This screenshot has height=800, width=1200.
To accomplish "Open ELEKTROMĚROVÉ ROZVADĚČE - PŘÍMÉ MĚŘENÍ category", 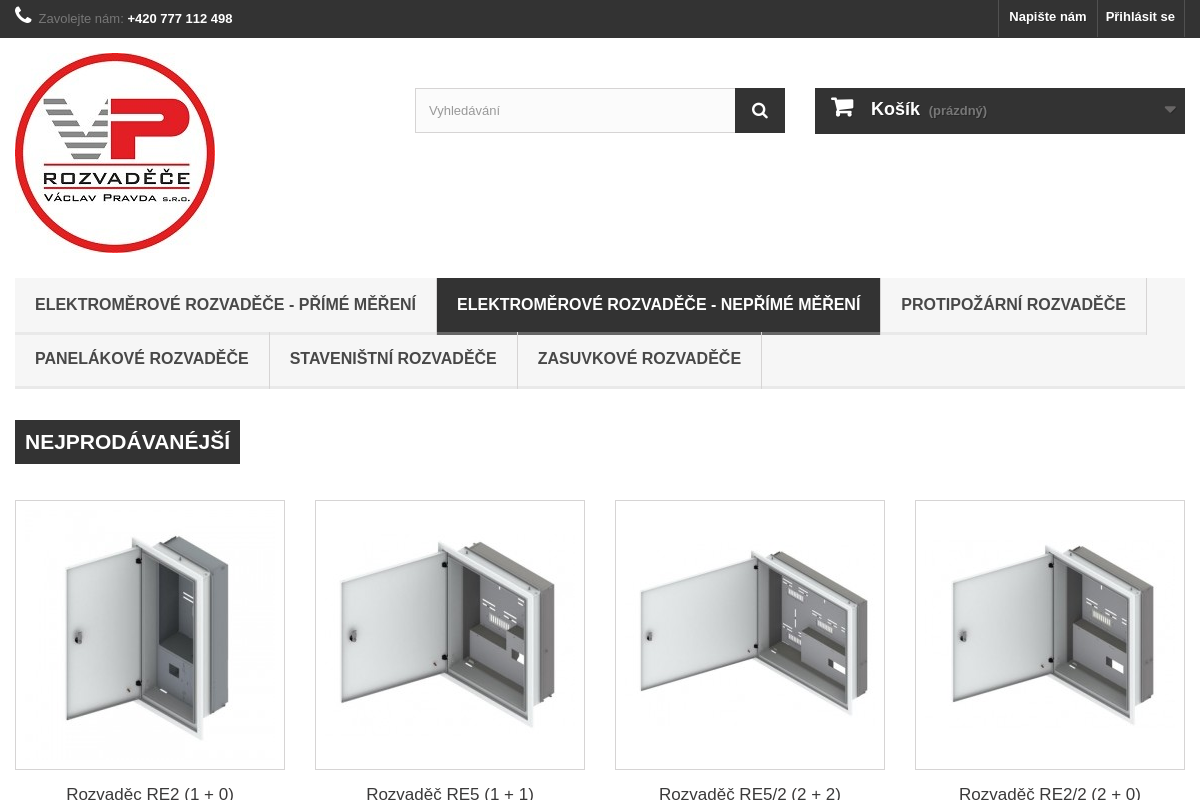I will coord(226,304).
